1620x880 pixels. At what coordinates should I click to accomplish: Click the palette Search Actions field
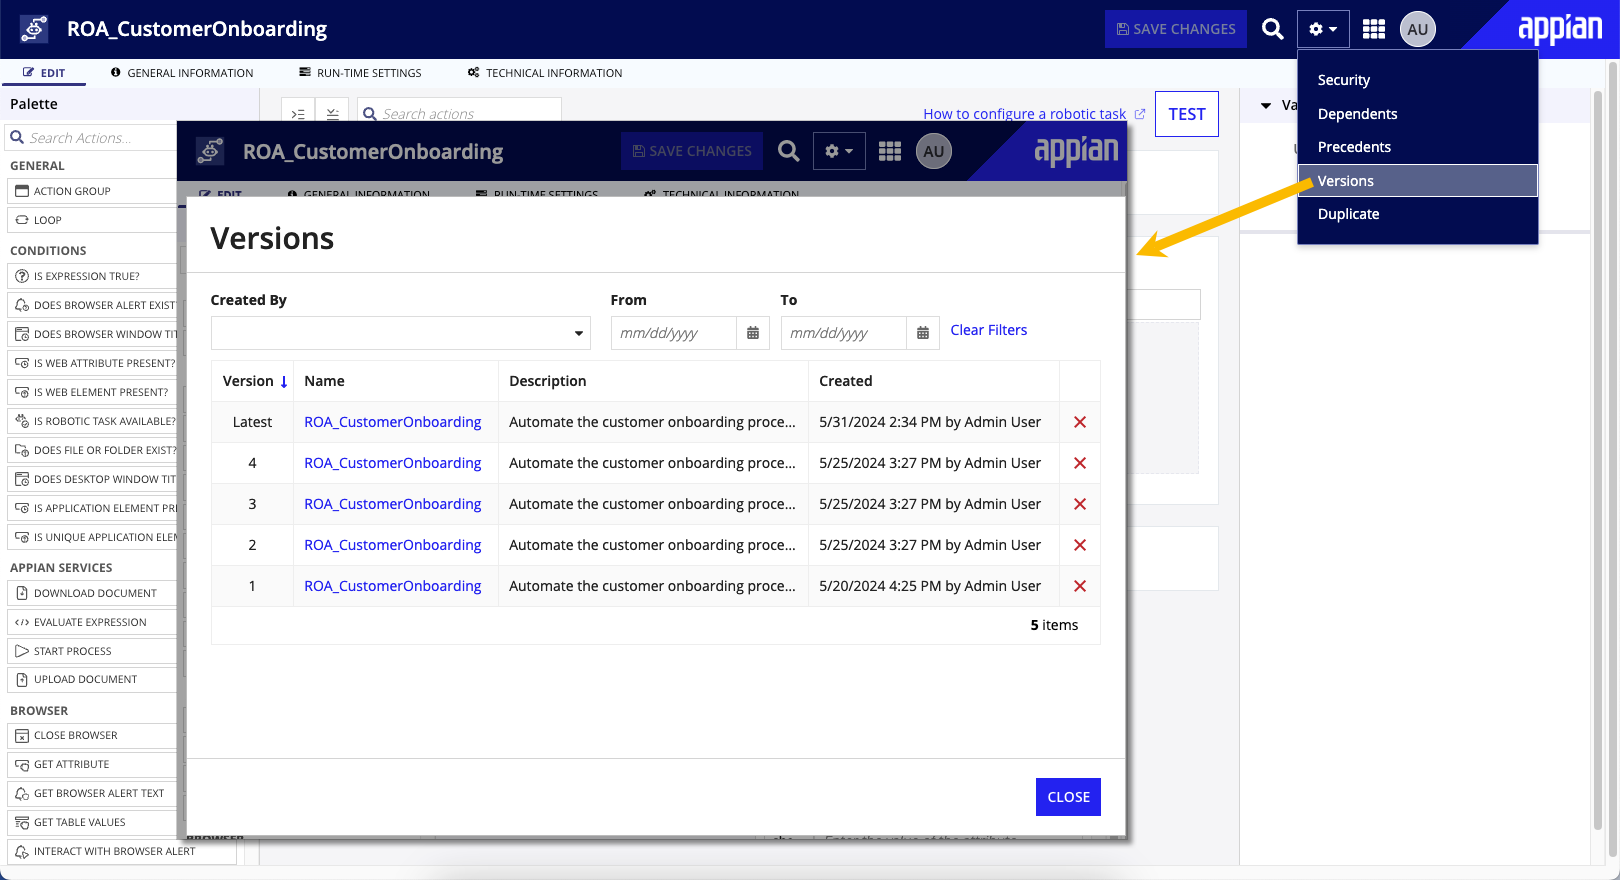click(x=92, y=138)
